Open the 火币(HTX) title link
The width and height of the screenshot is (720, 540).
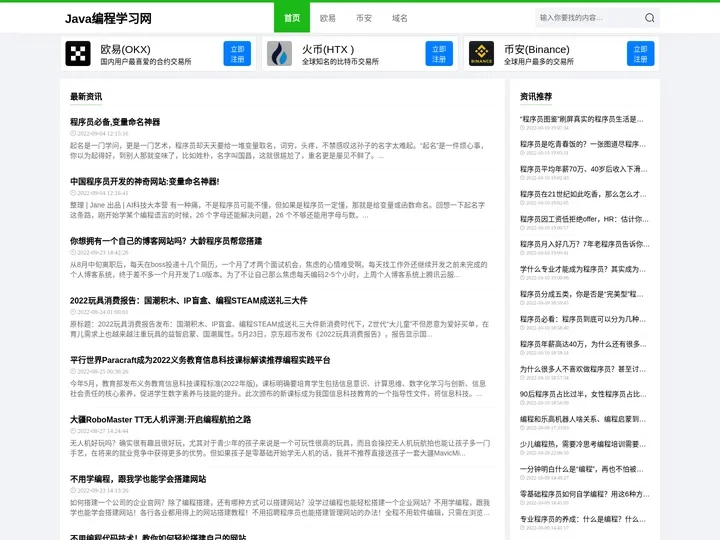pos(328,49)
